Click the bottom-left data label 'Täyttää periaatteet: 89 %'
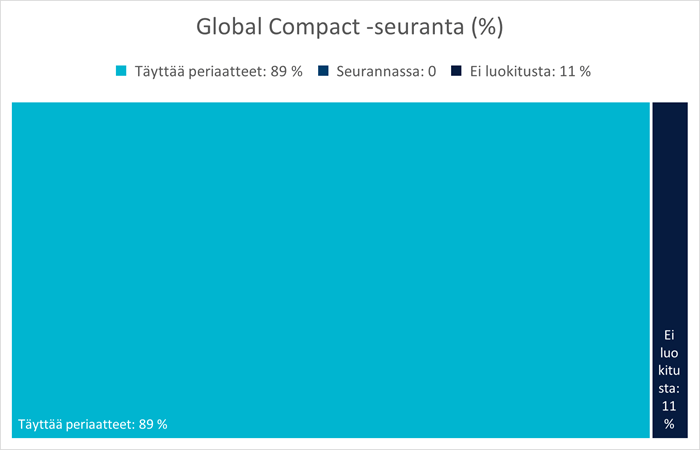 92,424
